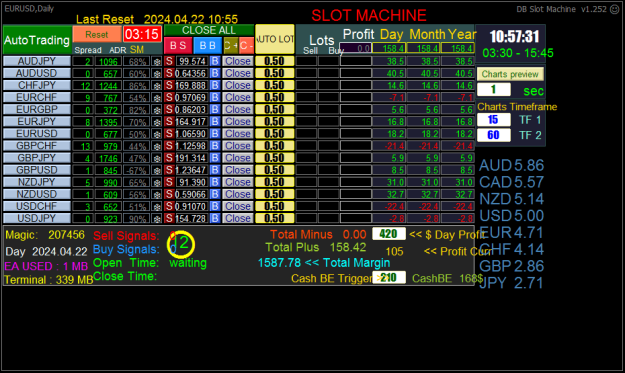Viewport: 625px width, 373px height.
Task: Click the olive C + button
Action: pyautogui.click(x=231, y=45)
